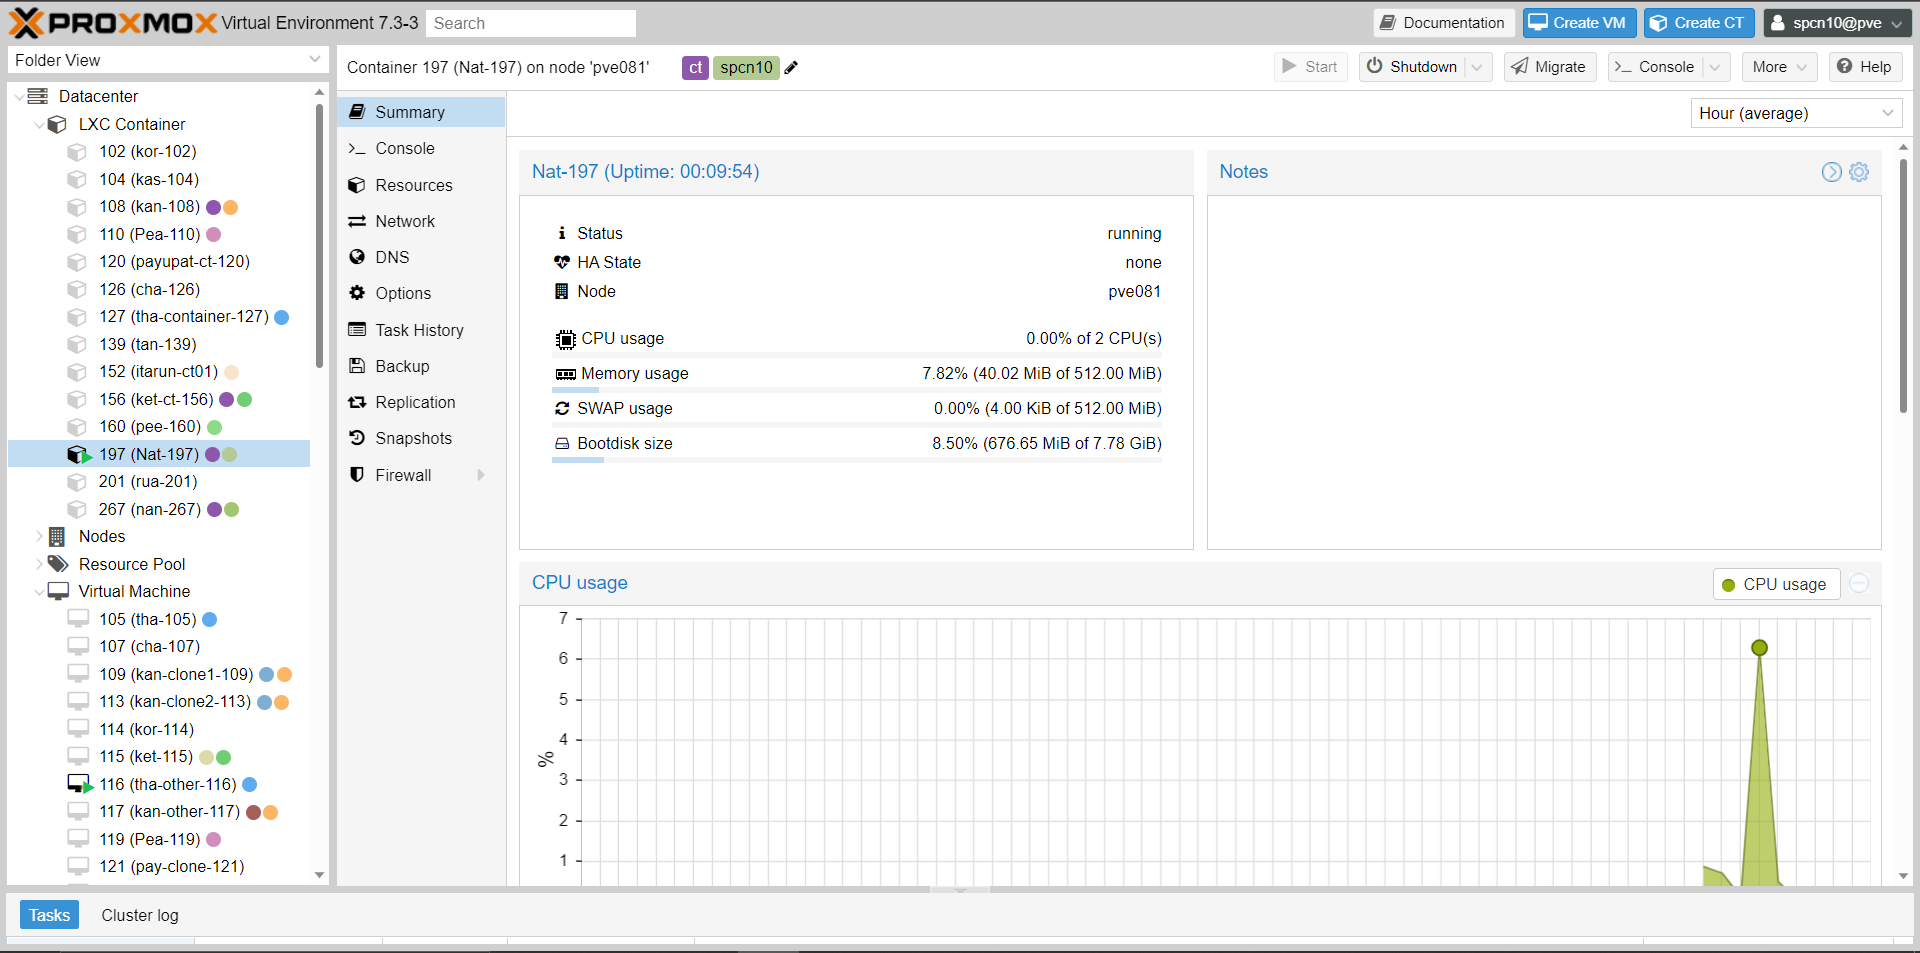Open the Backup section

pyautogui.click(x=400, y=366)
